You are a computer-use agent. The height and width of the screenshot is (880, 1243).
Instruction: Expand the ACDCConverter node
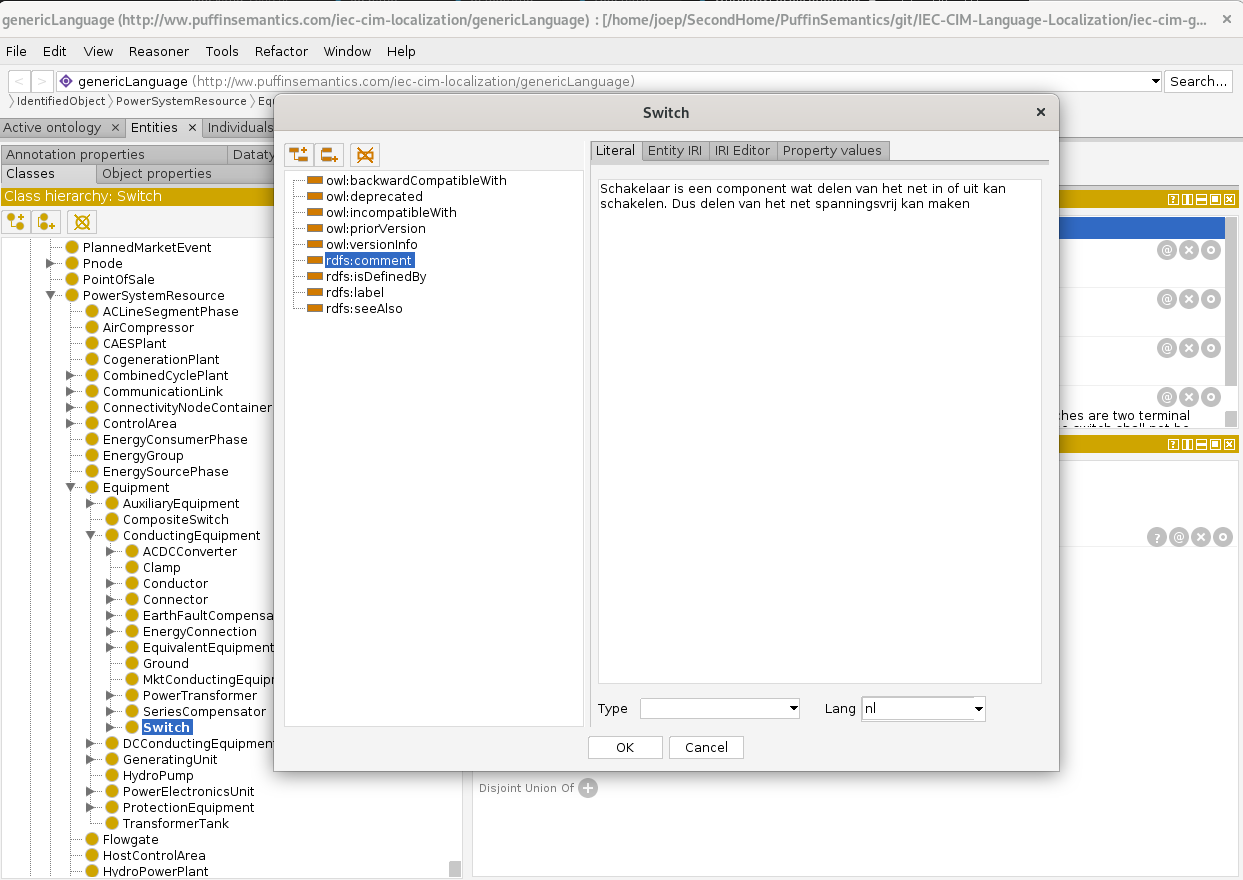click(111, 552)
